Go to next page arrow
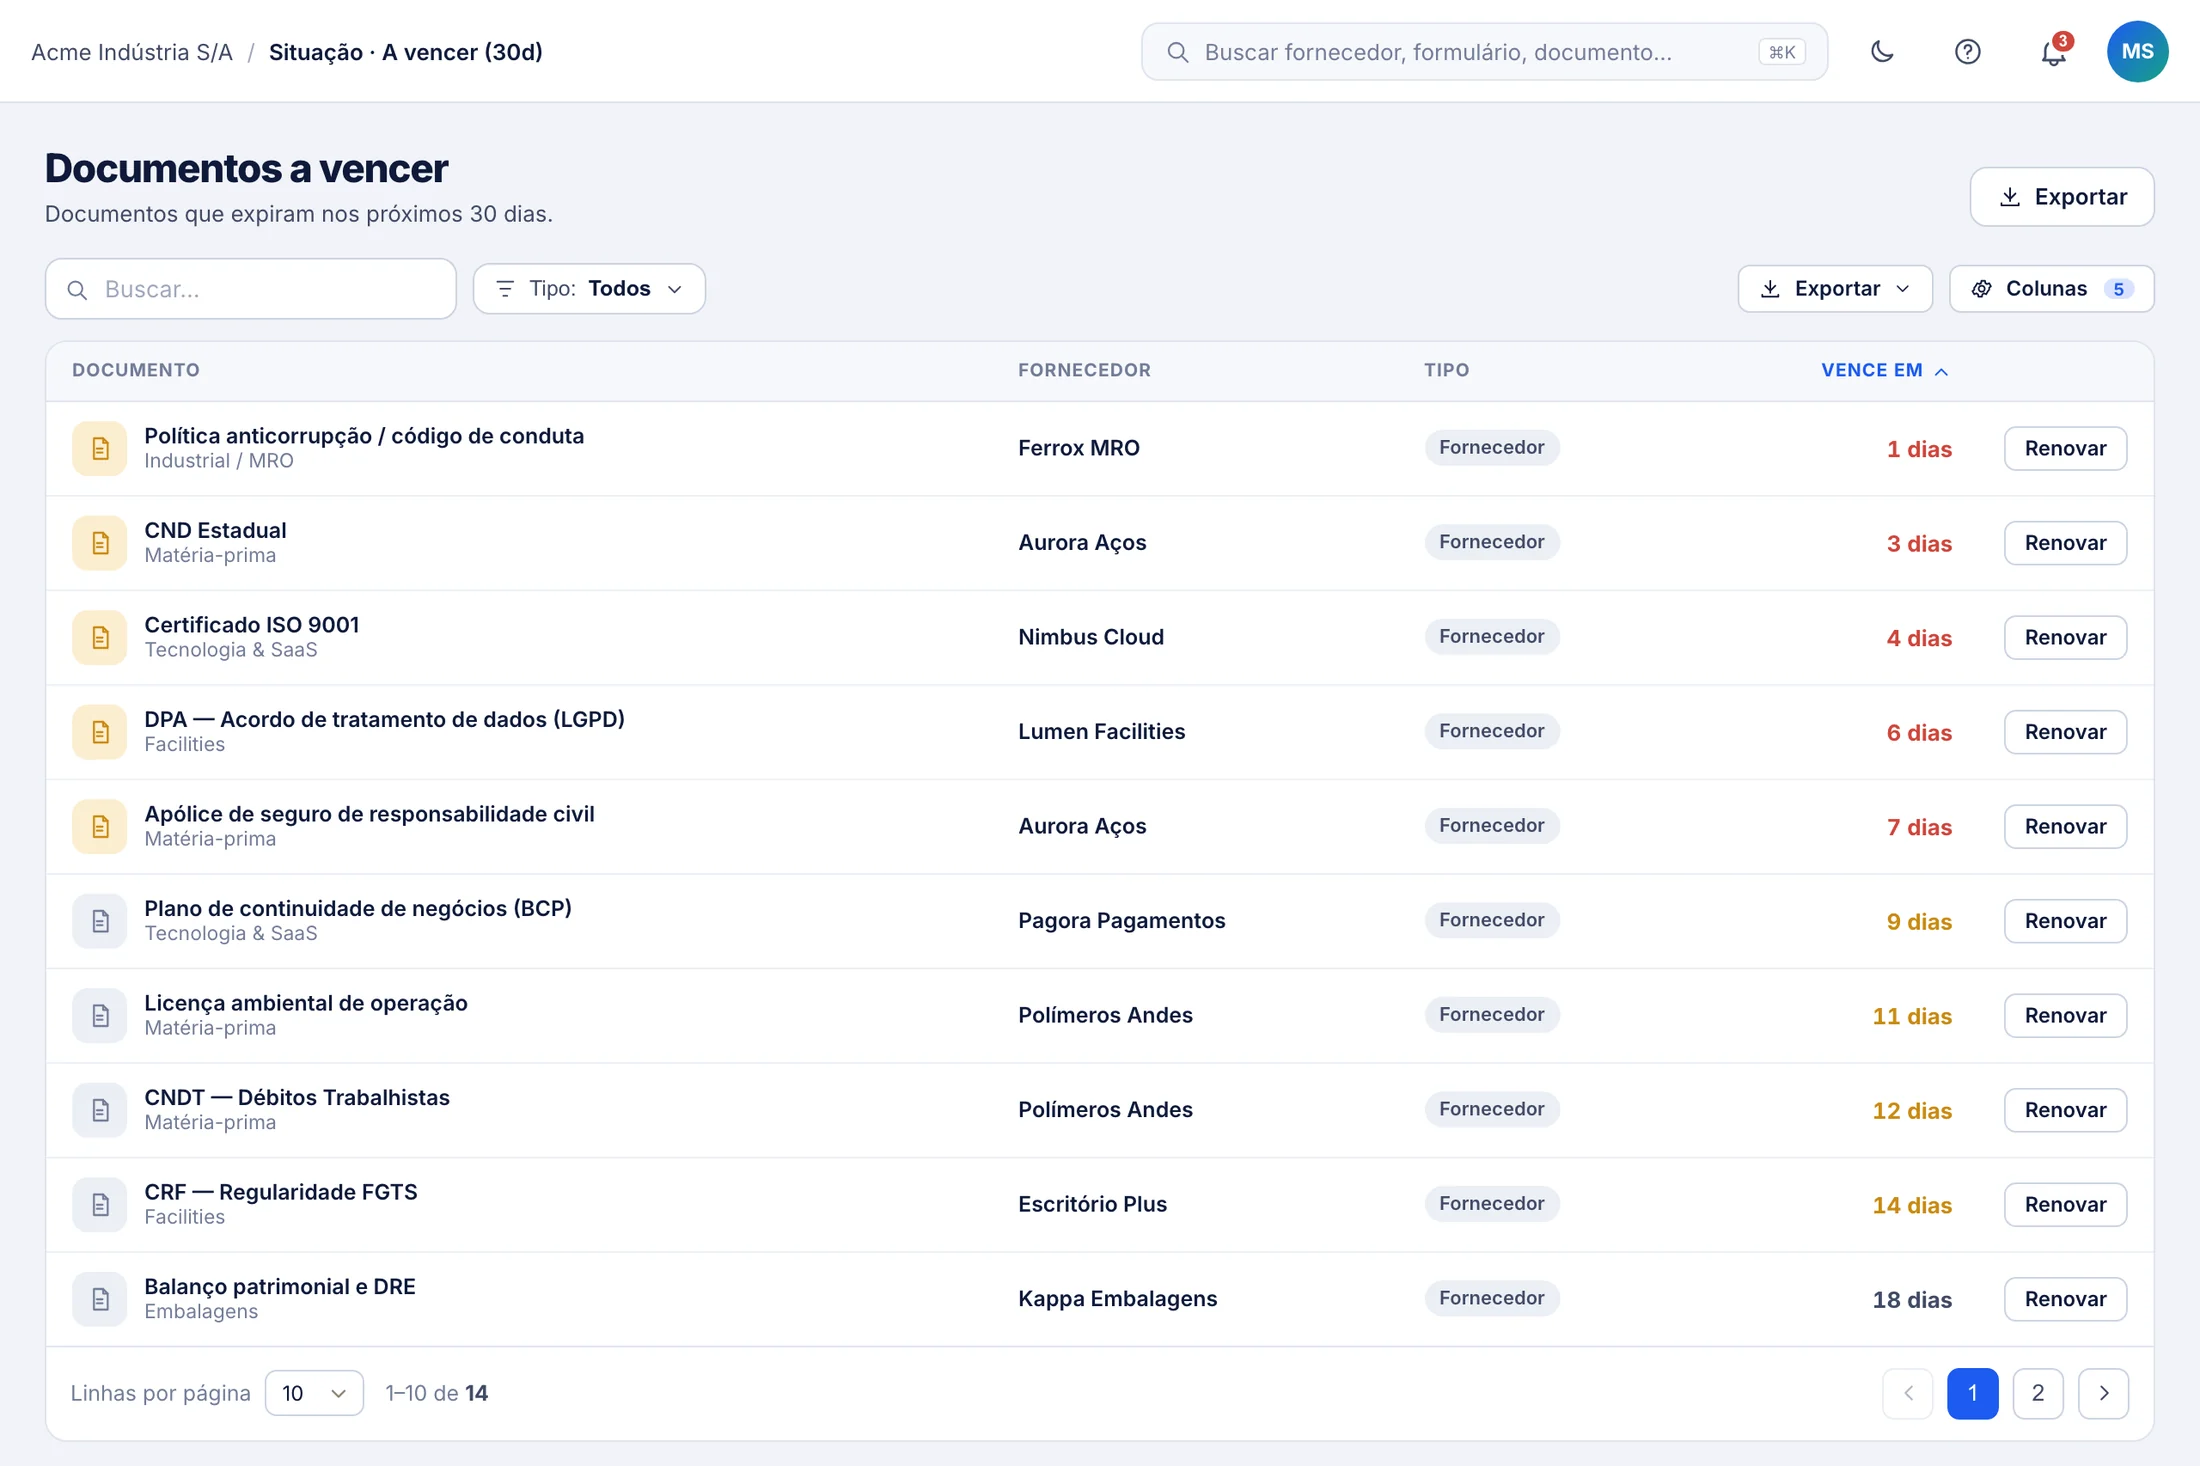 [x=2103, y=1393]
